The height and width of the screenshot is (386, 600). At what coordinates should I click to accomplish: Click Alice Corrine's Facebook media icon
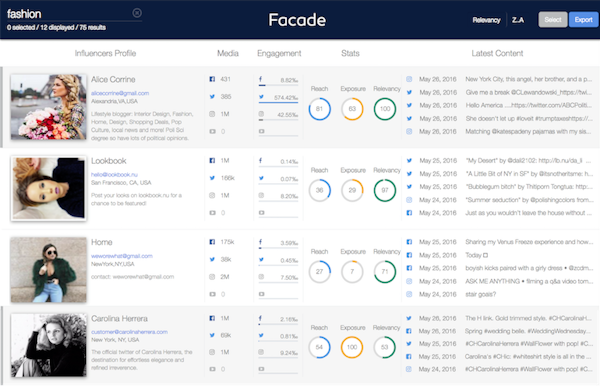pos(212,79)
